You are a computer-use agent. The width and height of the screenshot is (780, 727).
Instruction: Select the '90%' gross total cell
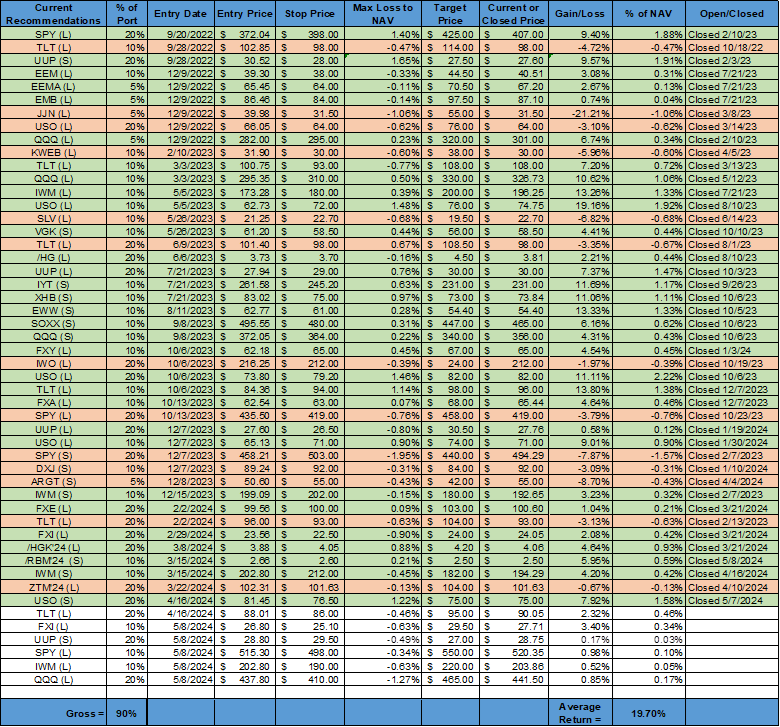pyautogui.click(x=126, y=713)
